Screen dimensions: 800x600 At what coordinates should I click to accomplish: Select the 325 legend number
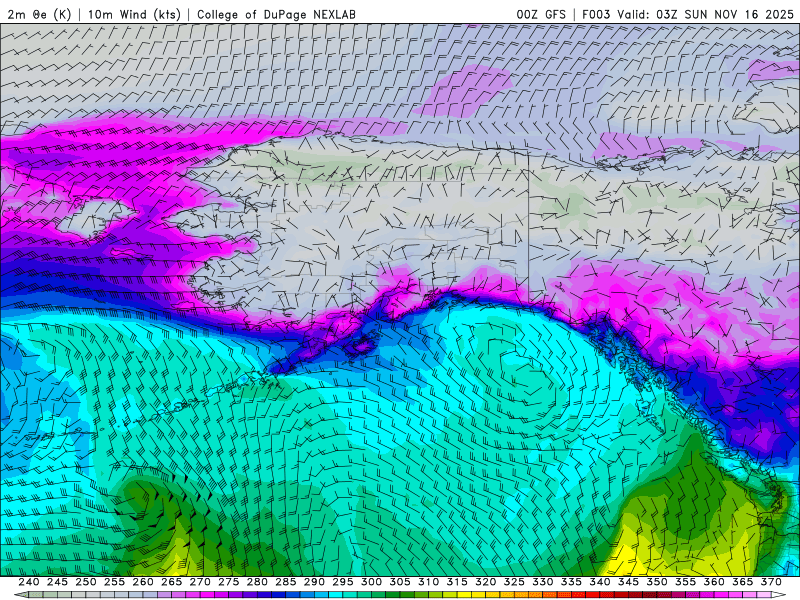(514, 582)
